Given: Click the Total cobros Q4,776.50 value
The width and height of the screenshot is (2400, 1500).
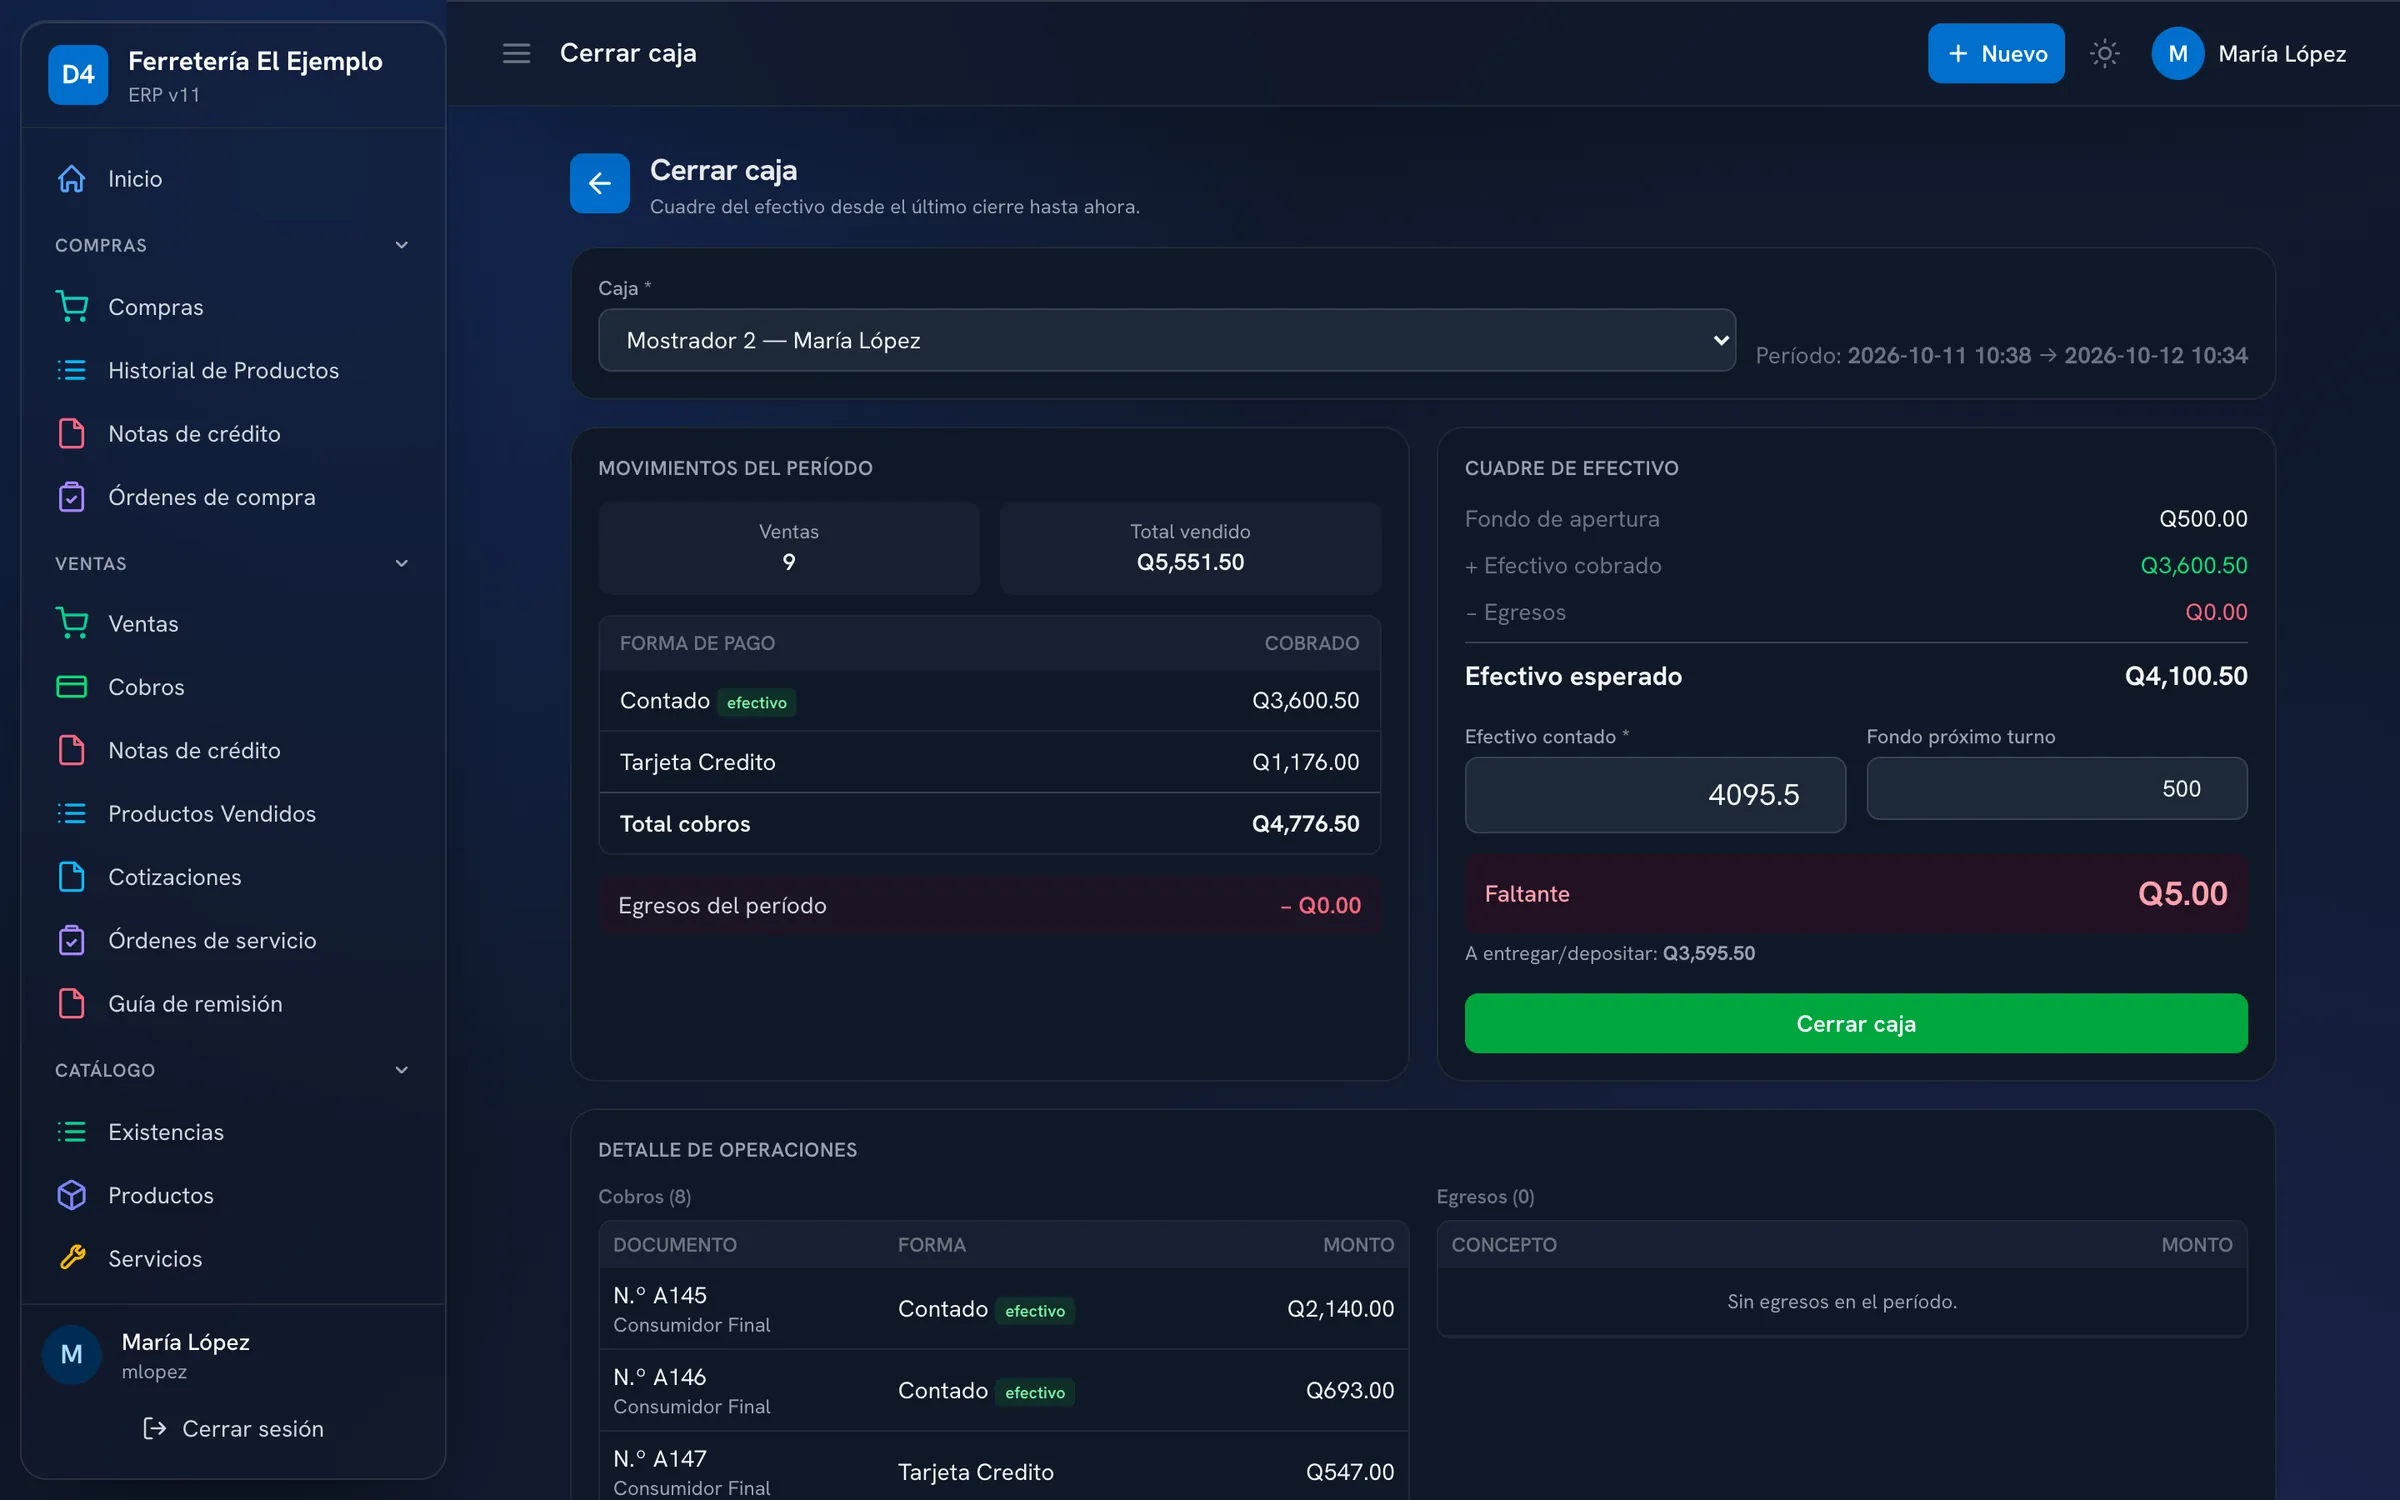Looking at the screenshot, I should (x=1305, y=824).
